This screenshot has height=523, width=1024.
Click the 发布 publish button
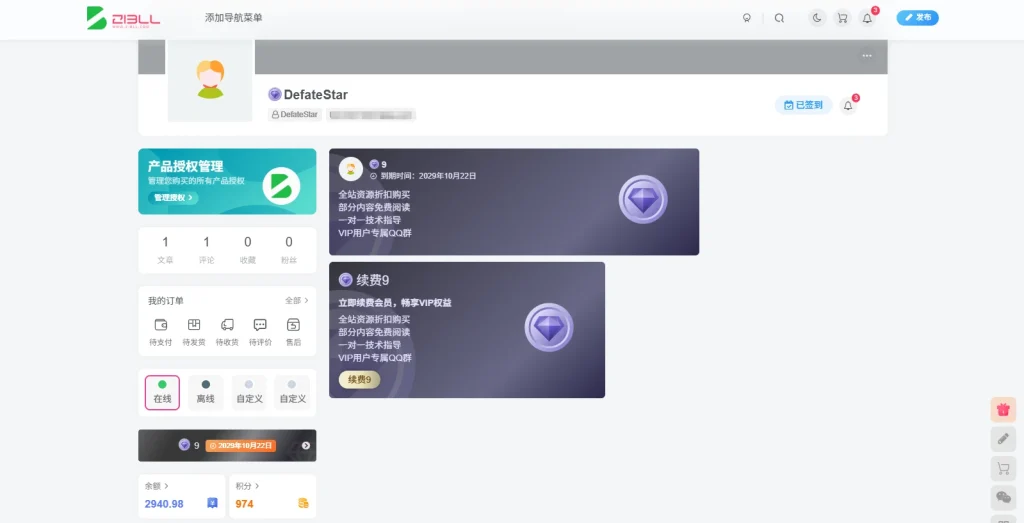click(x=917, y=18)
